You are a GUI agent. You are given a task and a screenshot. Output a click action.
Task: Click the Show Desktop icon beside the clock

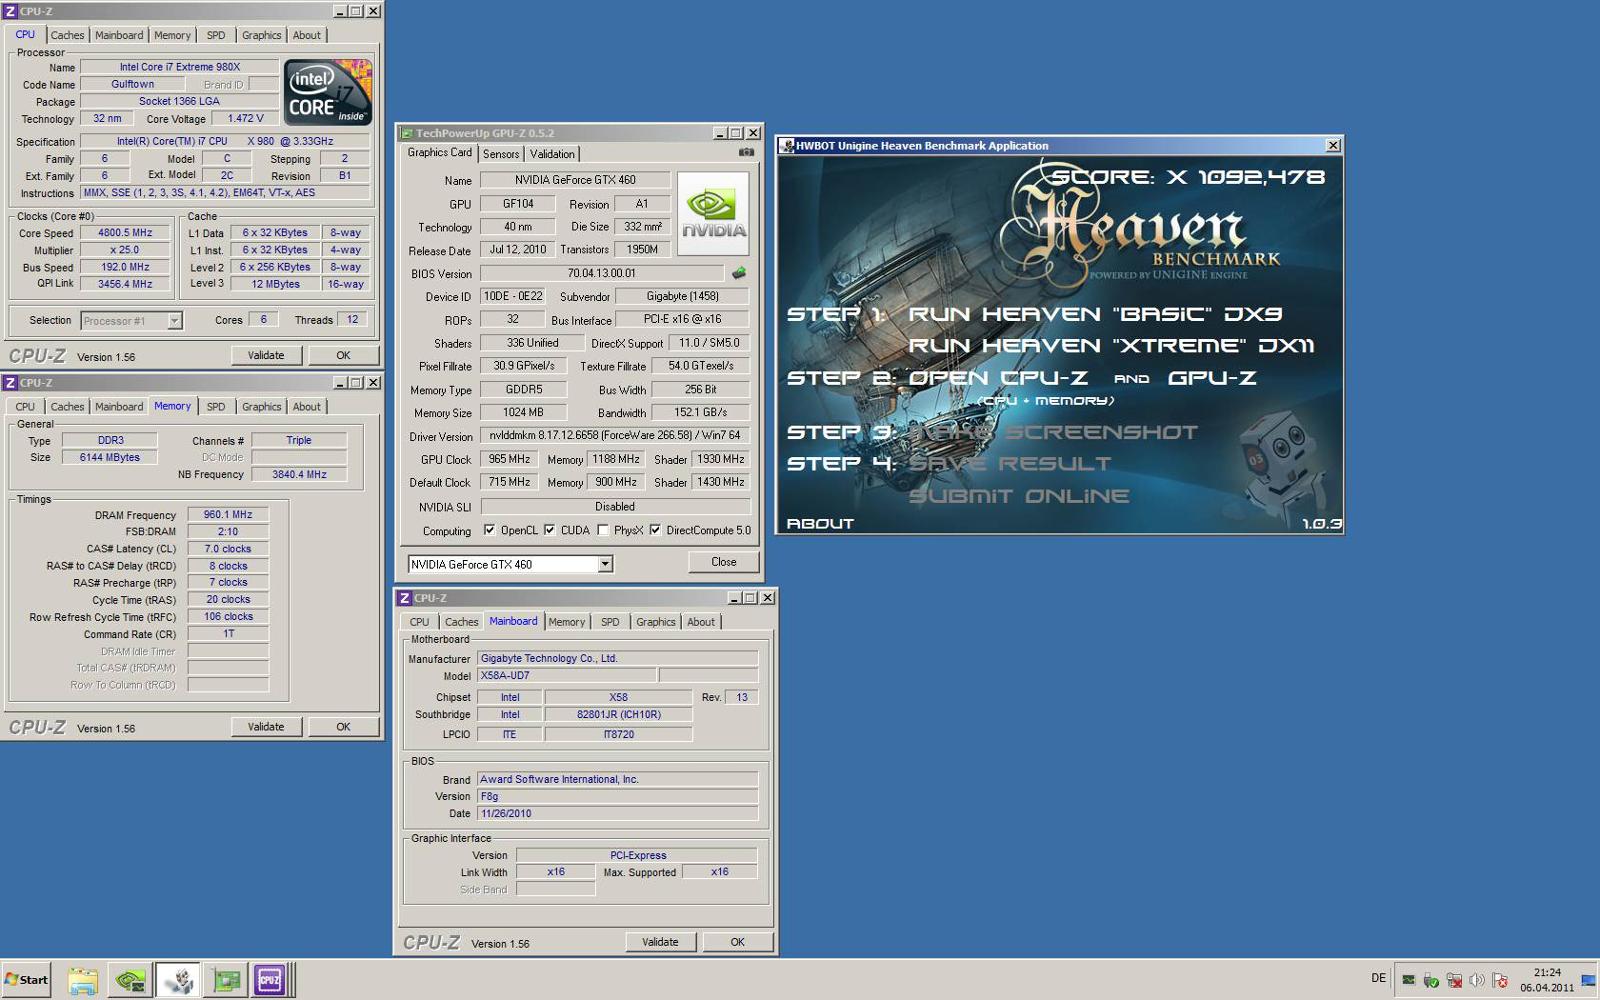coord(1588,980)
